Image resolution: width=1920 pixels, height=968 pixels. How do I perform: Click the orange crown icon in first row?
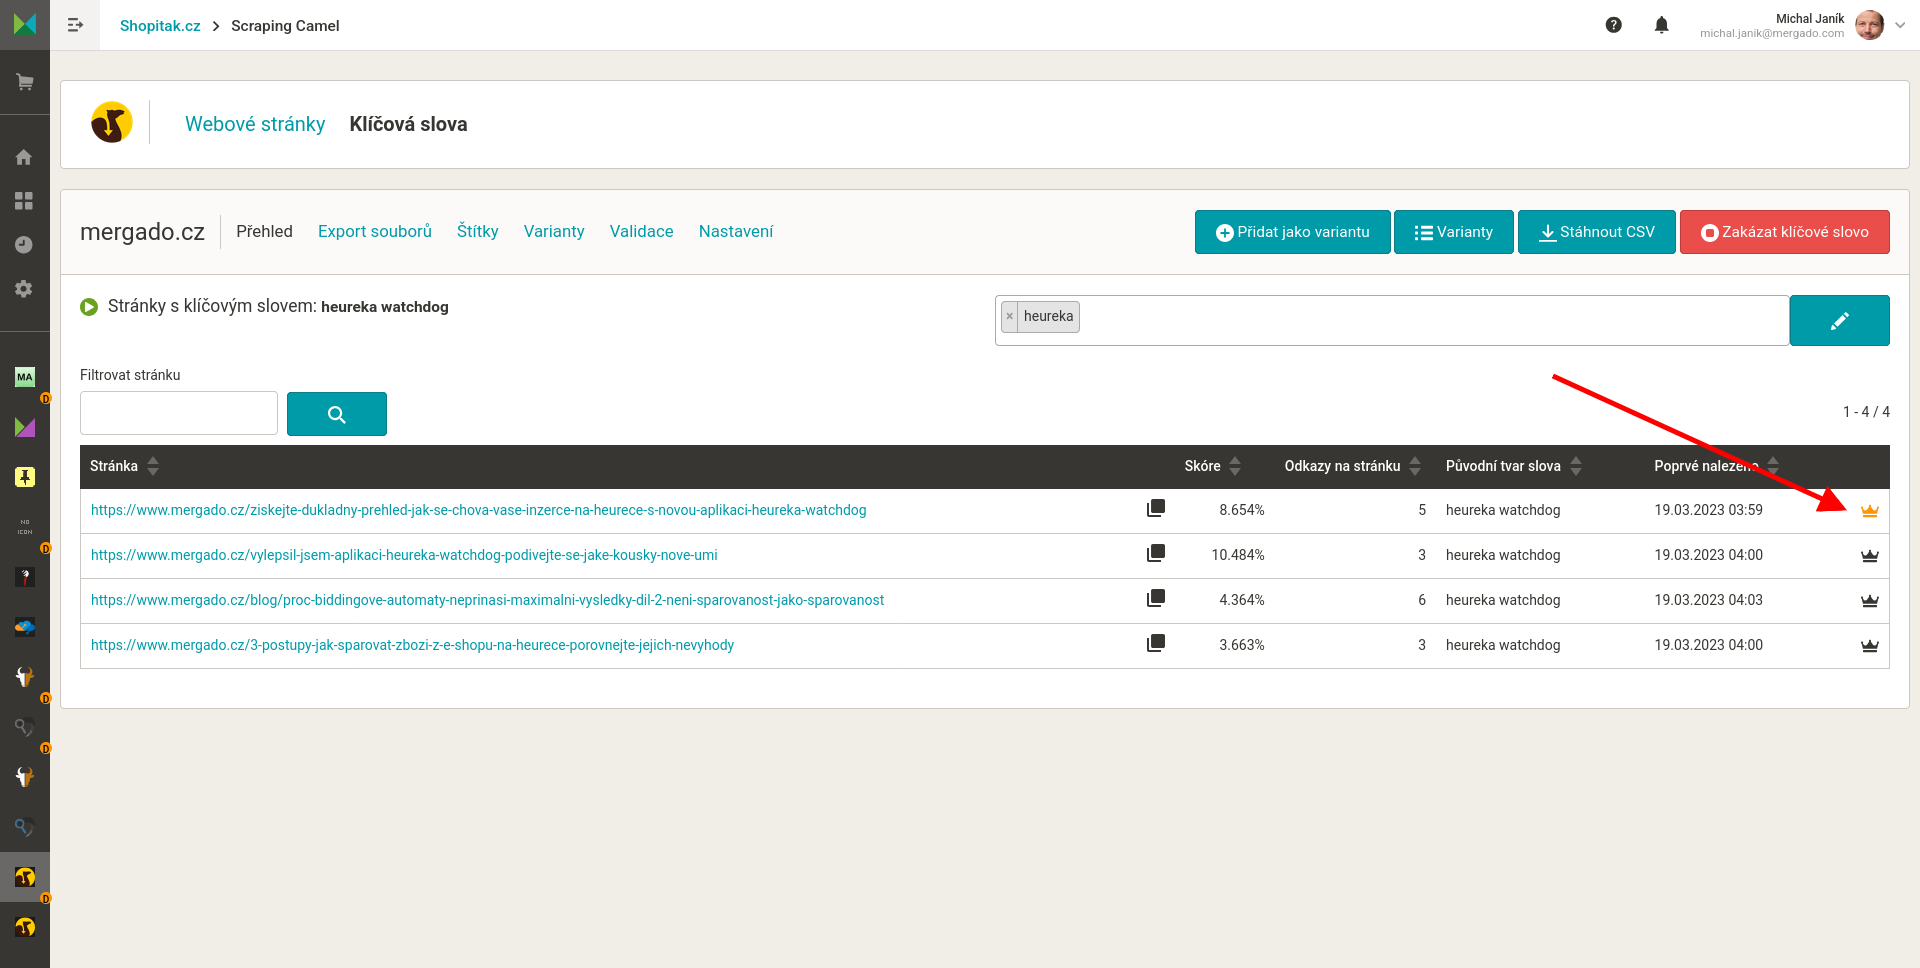click(1869, 511)
